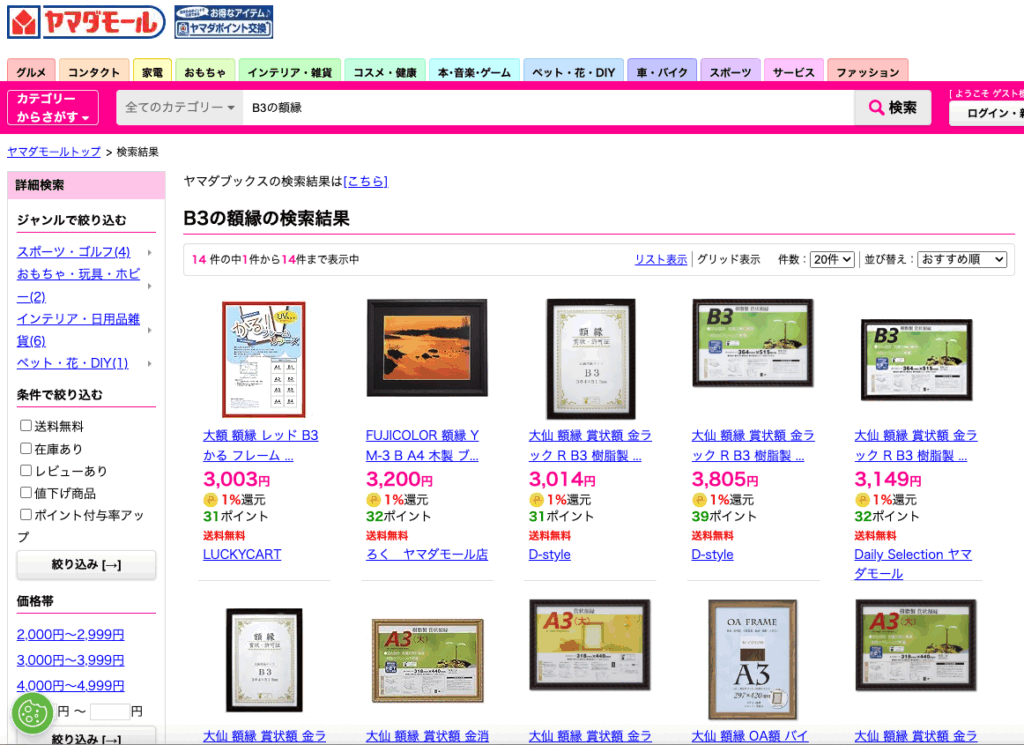The width and height of the screenshot is (1024, 745).
Task: Click the maximum price input field
Action: click(x=110, y=711)
